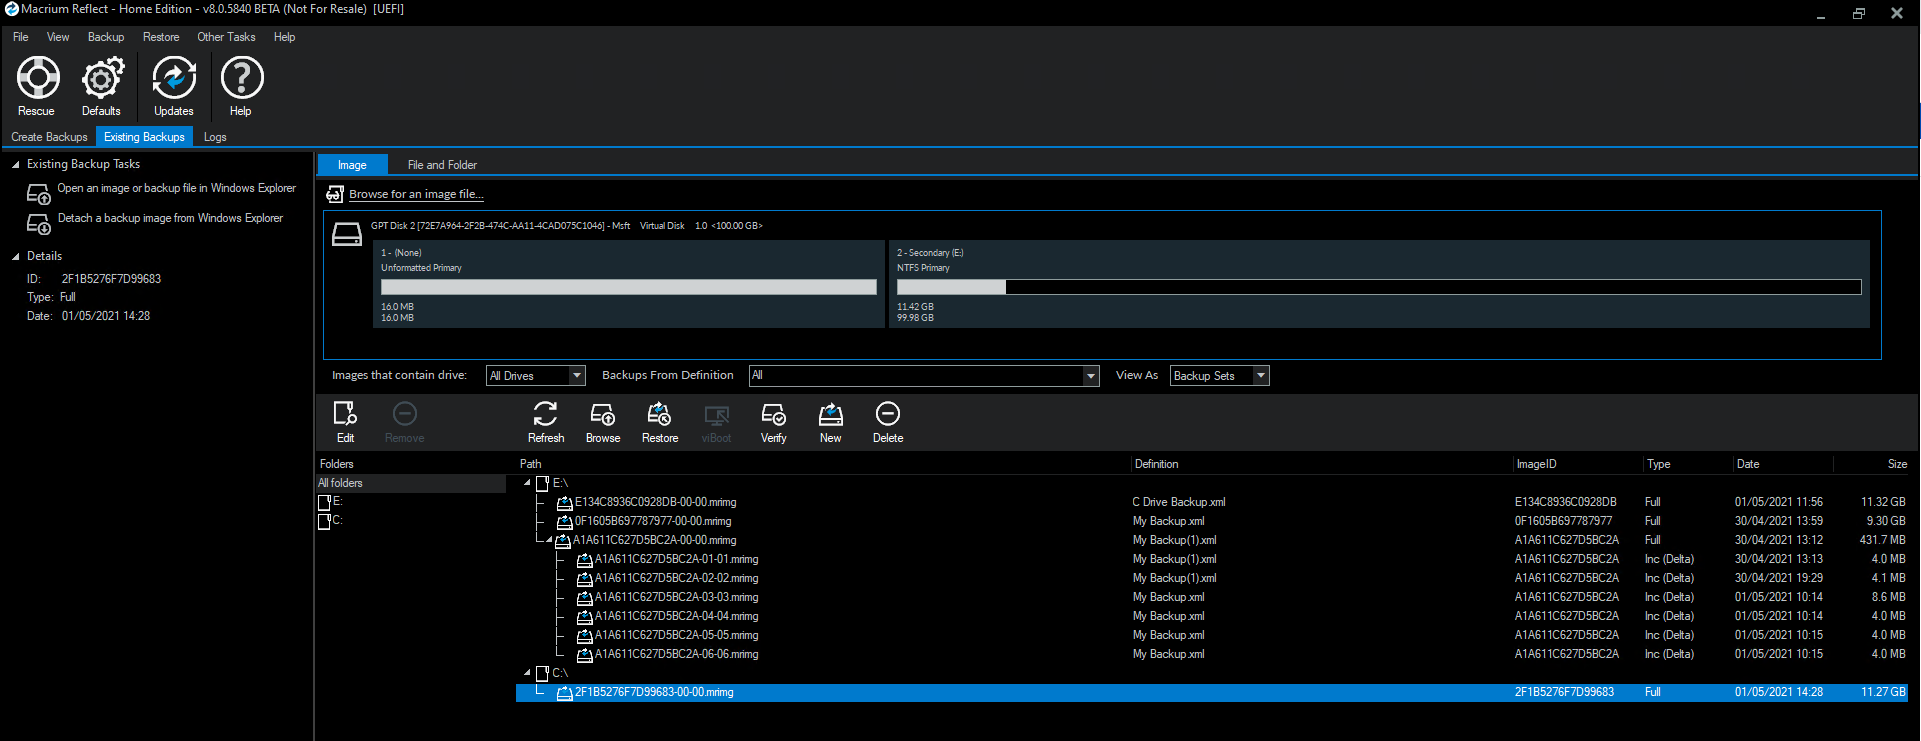Collapse the Existing Backup Tasks section
This screenshot has width=1921, height=741.
(x=16, y=165)
